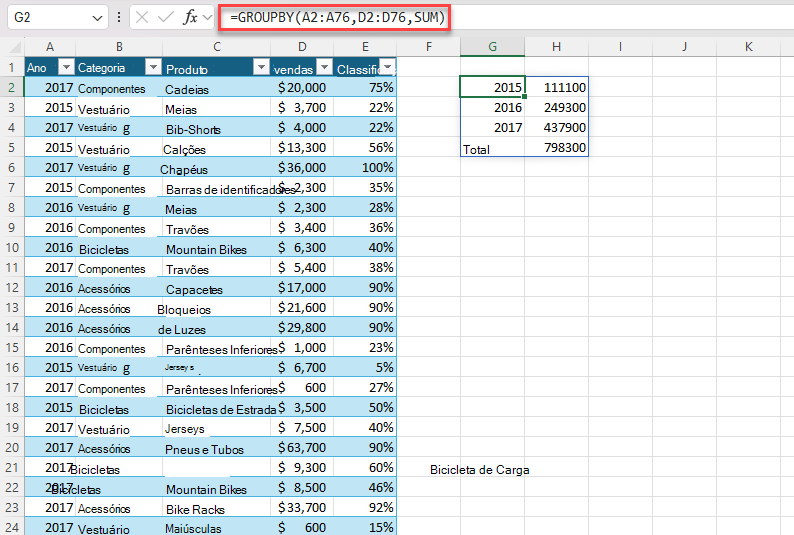Click the $36,000 sales cell
Image resolution: width=794 pixels, height=535 pixels.
pos(302,168)
